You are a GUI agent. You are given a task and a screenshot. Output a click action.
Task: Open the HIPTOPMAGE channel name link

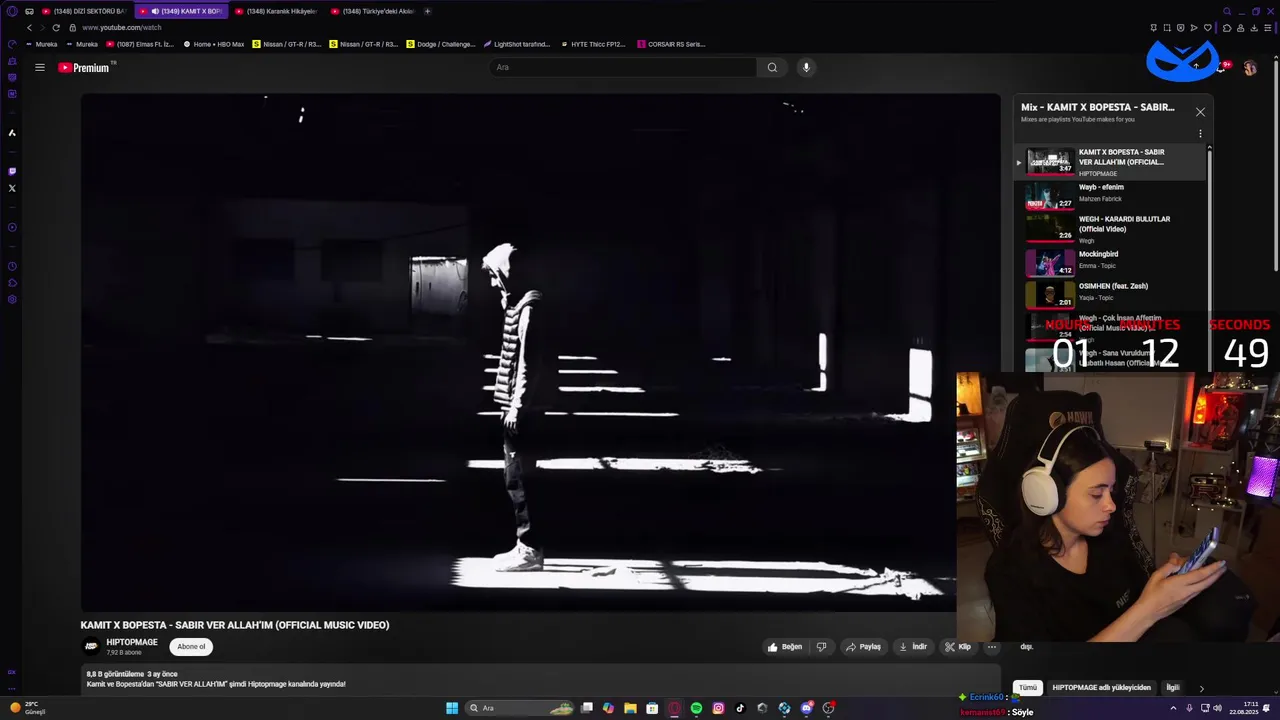tap(132, 642)
